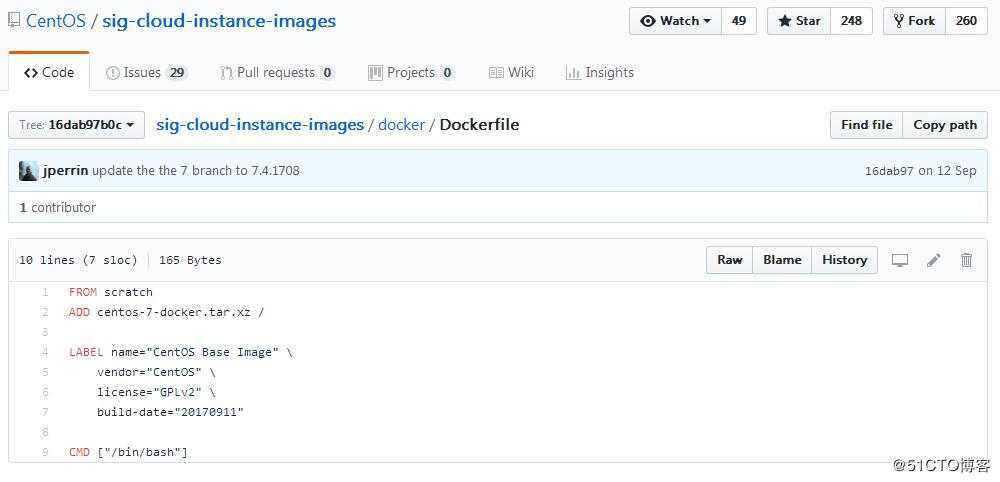Switch to the Issues tab
Image resolution: width=1000 pixels, height=482 pixels.
[x=145, y=73]
